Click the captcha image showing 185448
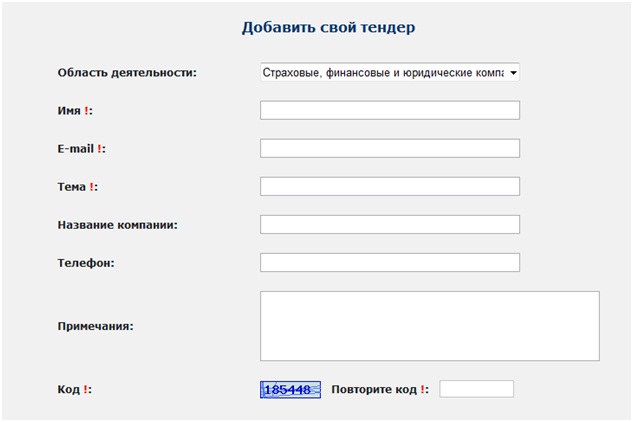The image size is (634, 422). 290,389
